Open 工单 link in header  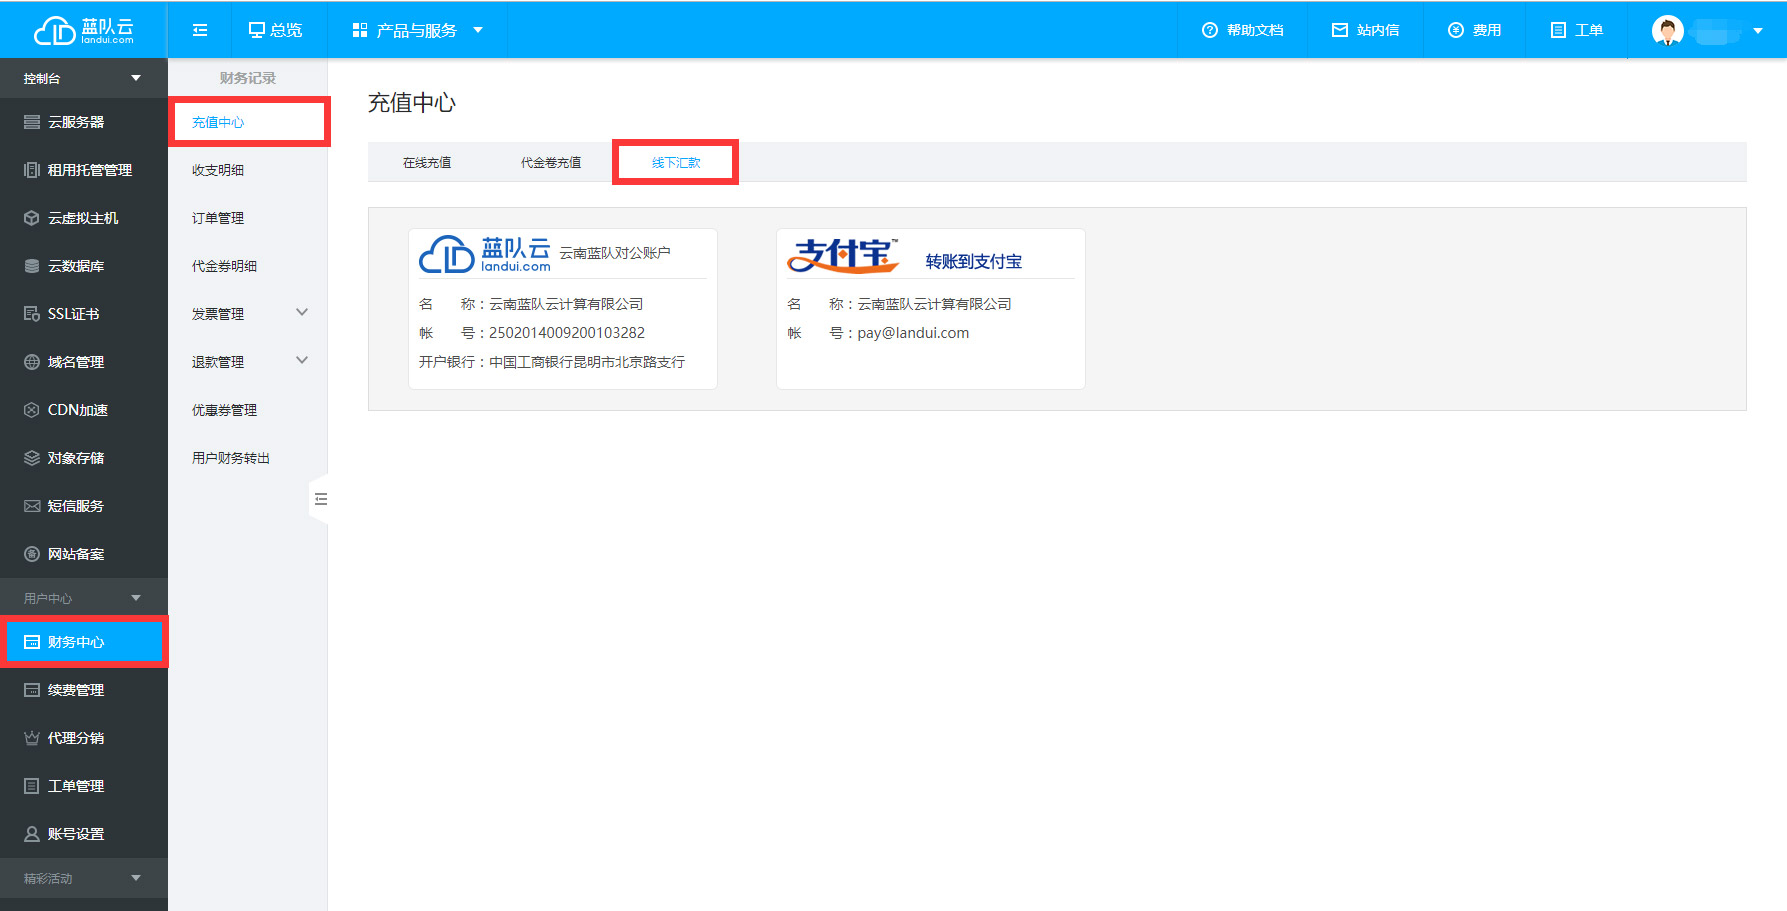coord(1589,30)
